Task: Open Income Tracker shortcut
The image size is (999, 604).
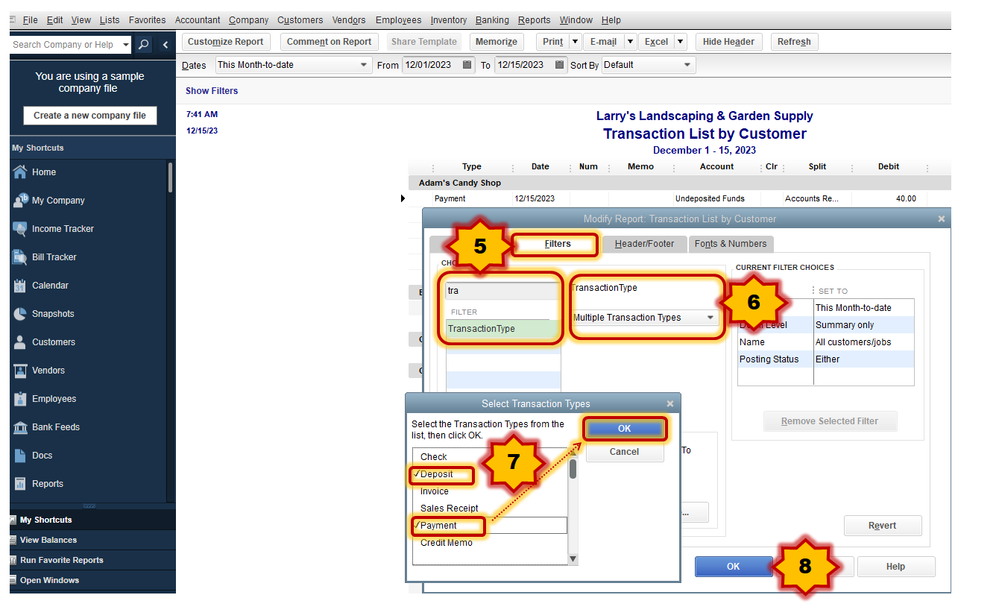Action: [x=62, y=229]
